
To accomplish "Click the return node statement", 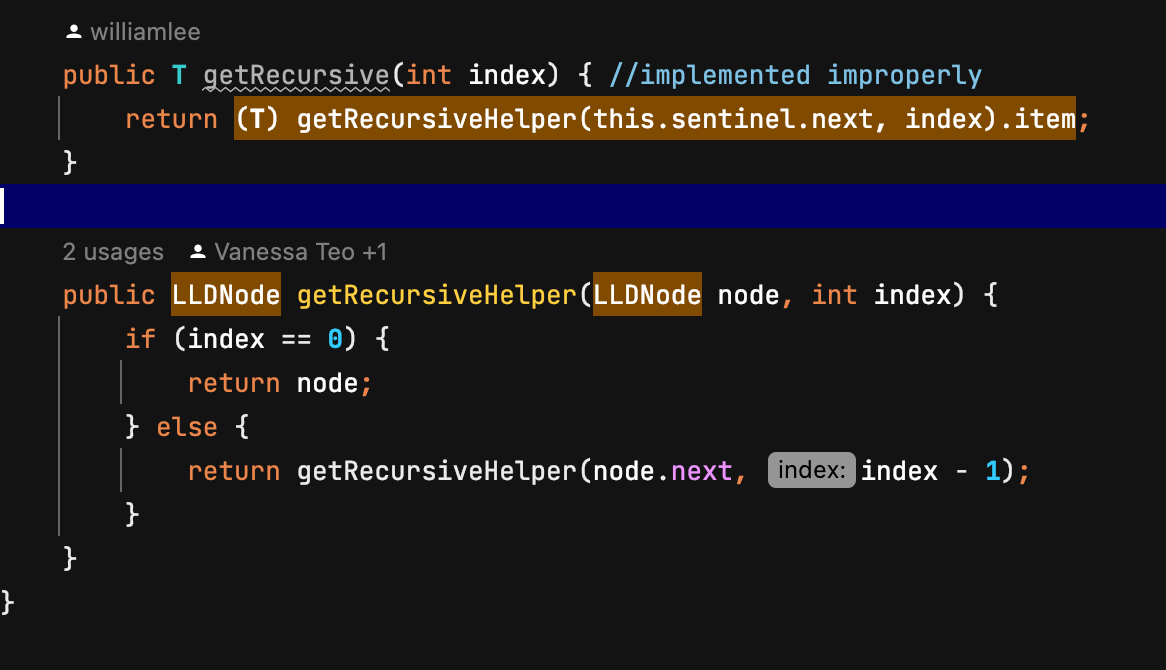I will [x=280, y=383].
